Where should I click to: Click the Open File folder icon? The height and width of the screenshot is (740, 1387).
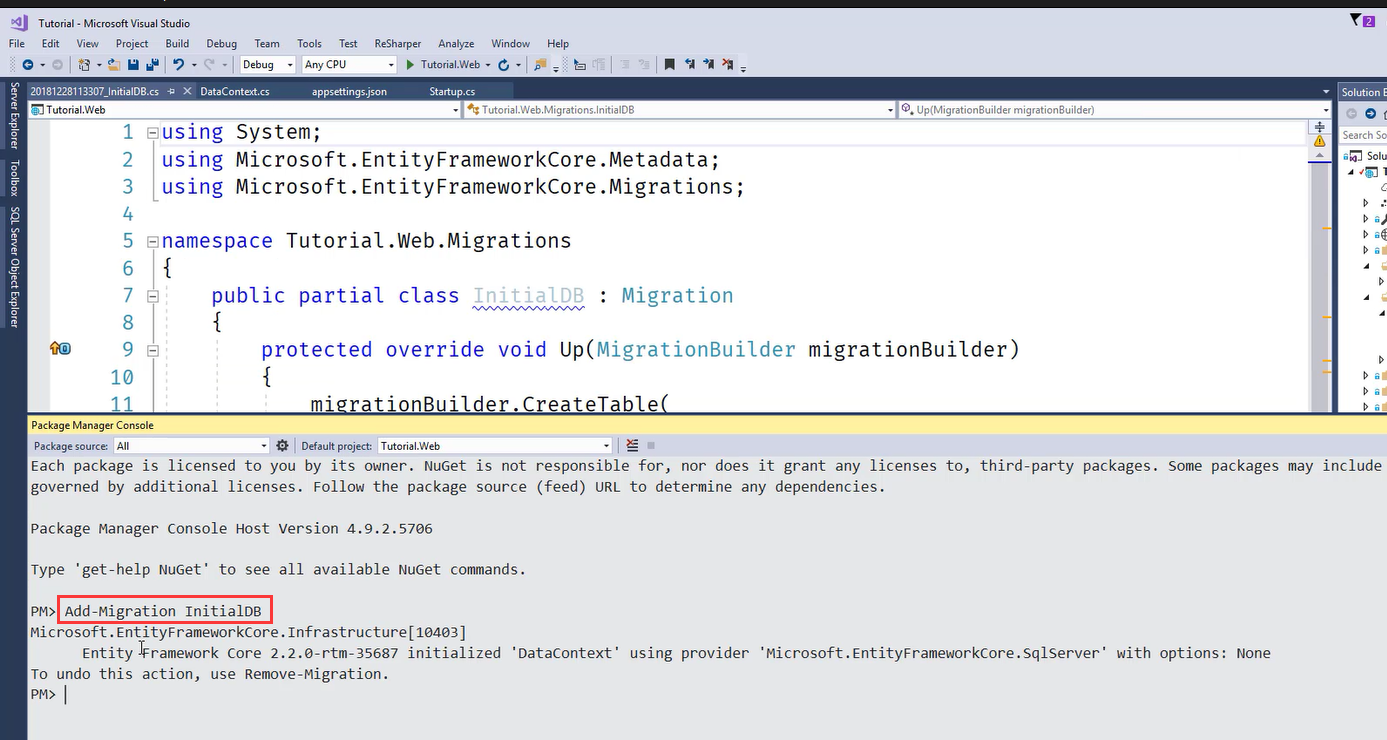(x=114, y=64)
